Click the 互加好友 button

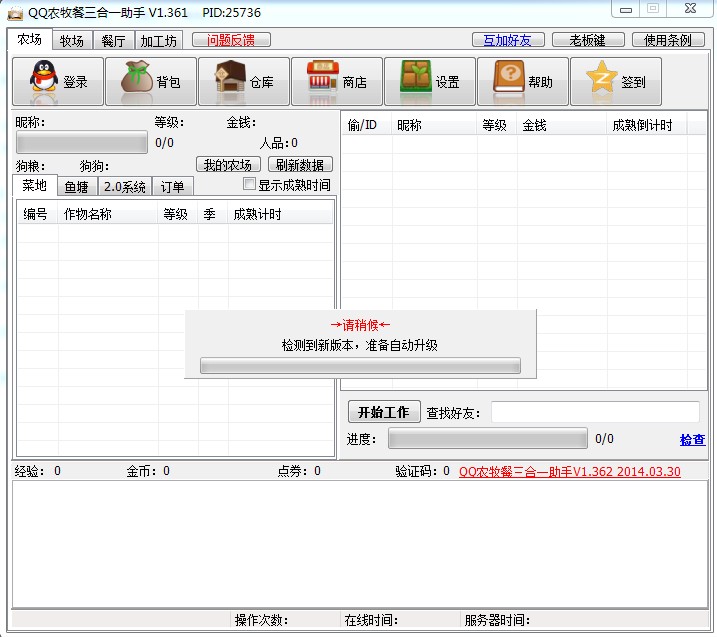click(508, 40)
